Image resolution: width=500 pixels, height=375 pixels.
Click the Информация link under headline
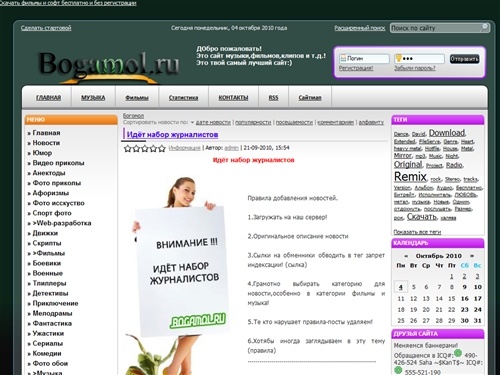tap(184, 148)
